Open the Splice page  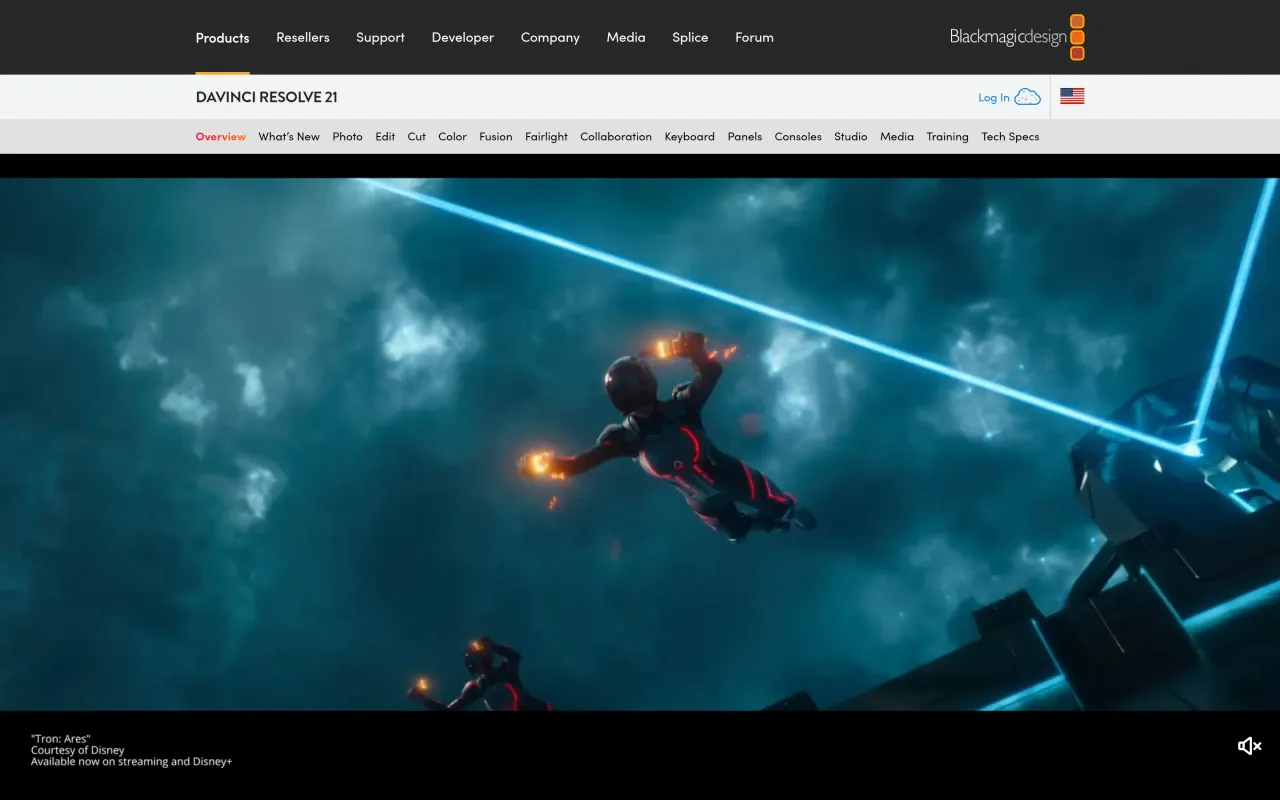click(690, 38)
